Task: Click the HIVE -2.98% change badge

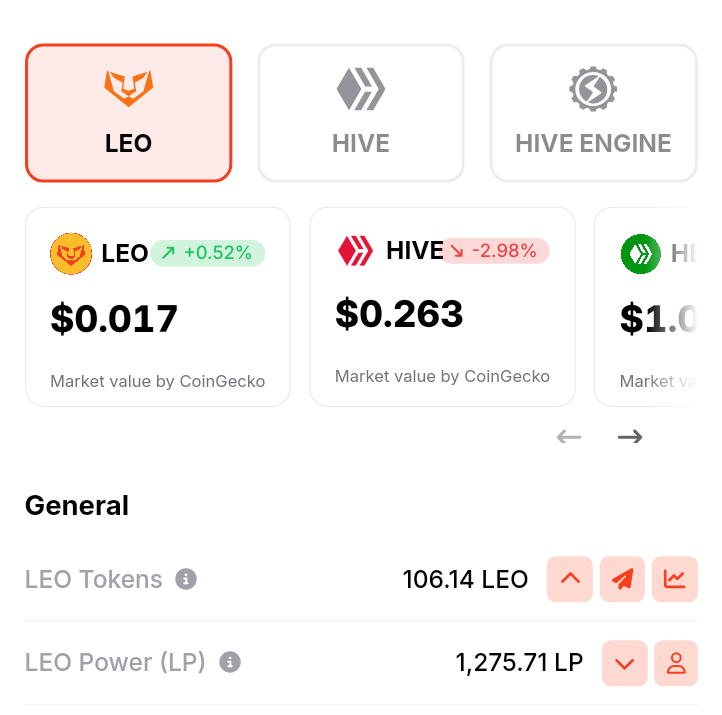Action: tap(495, 251)
